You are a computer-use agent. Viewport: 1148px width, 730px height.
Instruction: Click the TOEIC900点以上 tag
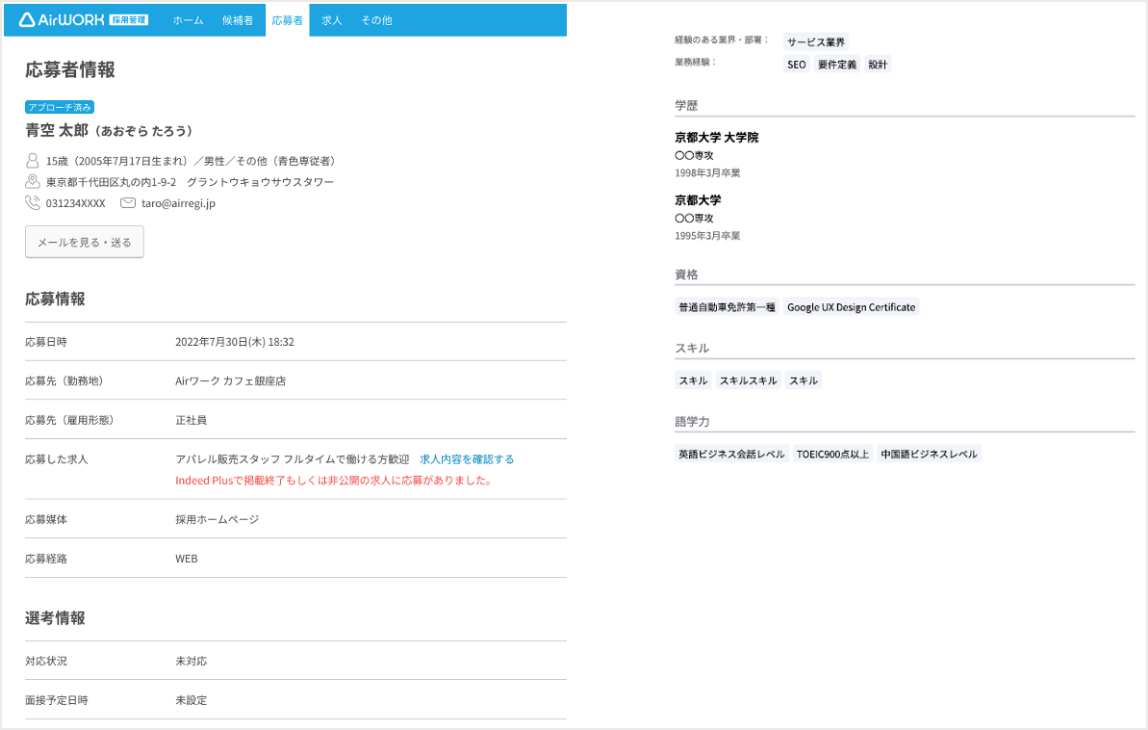coord(832,454)
